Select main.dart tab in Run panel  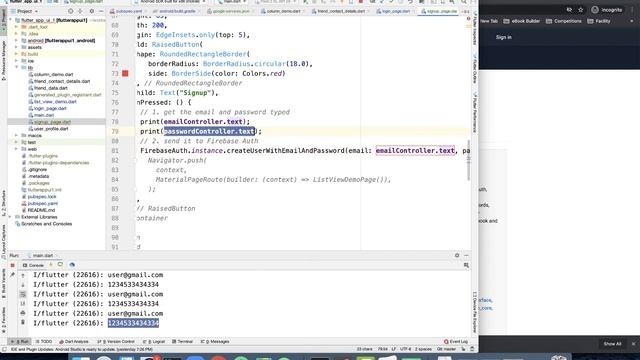(x=42, y=256)
